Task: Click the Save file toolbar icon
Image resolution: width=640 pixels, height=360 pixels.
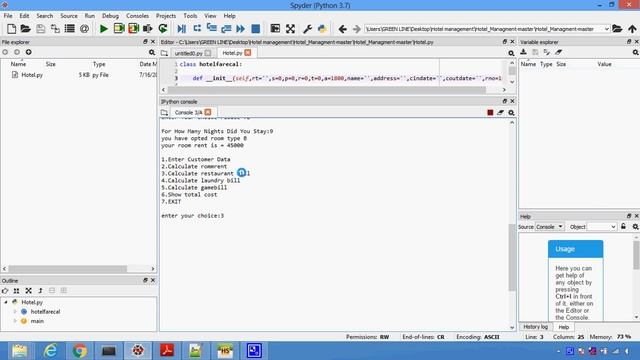Action: 40,29
